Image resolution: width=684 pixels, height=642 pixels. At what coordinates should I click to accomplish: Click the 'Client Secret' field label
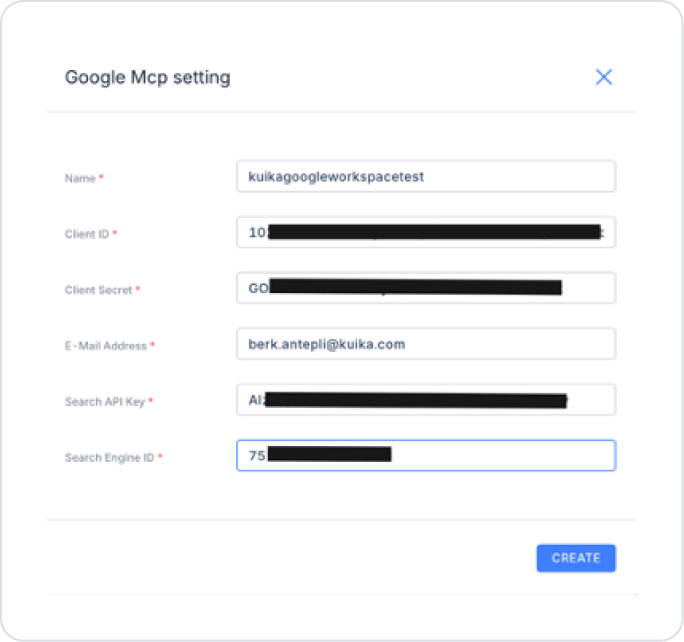(99, 290)
